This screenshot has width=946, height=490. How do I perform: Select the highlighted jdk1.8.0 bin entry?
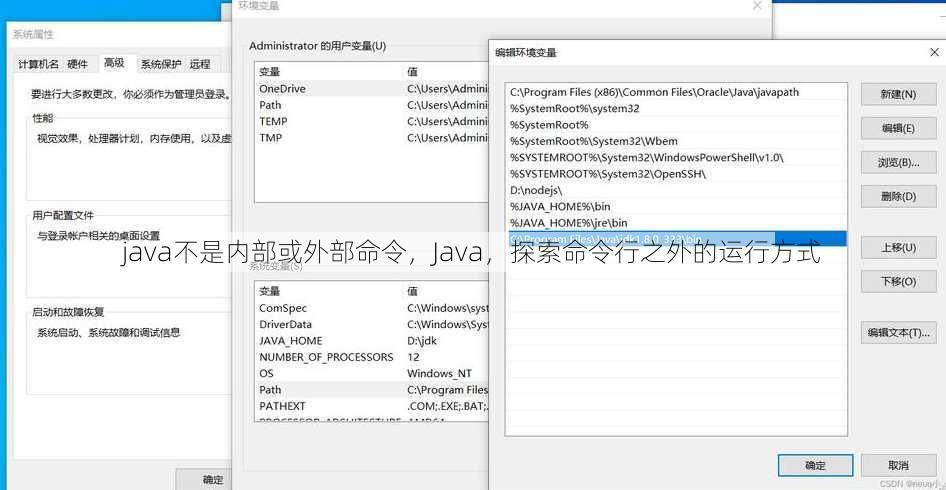(678, 239)
